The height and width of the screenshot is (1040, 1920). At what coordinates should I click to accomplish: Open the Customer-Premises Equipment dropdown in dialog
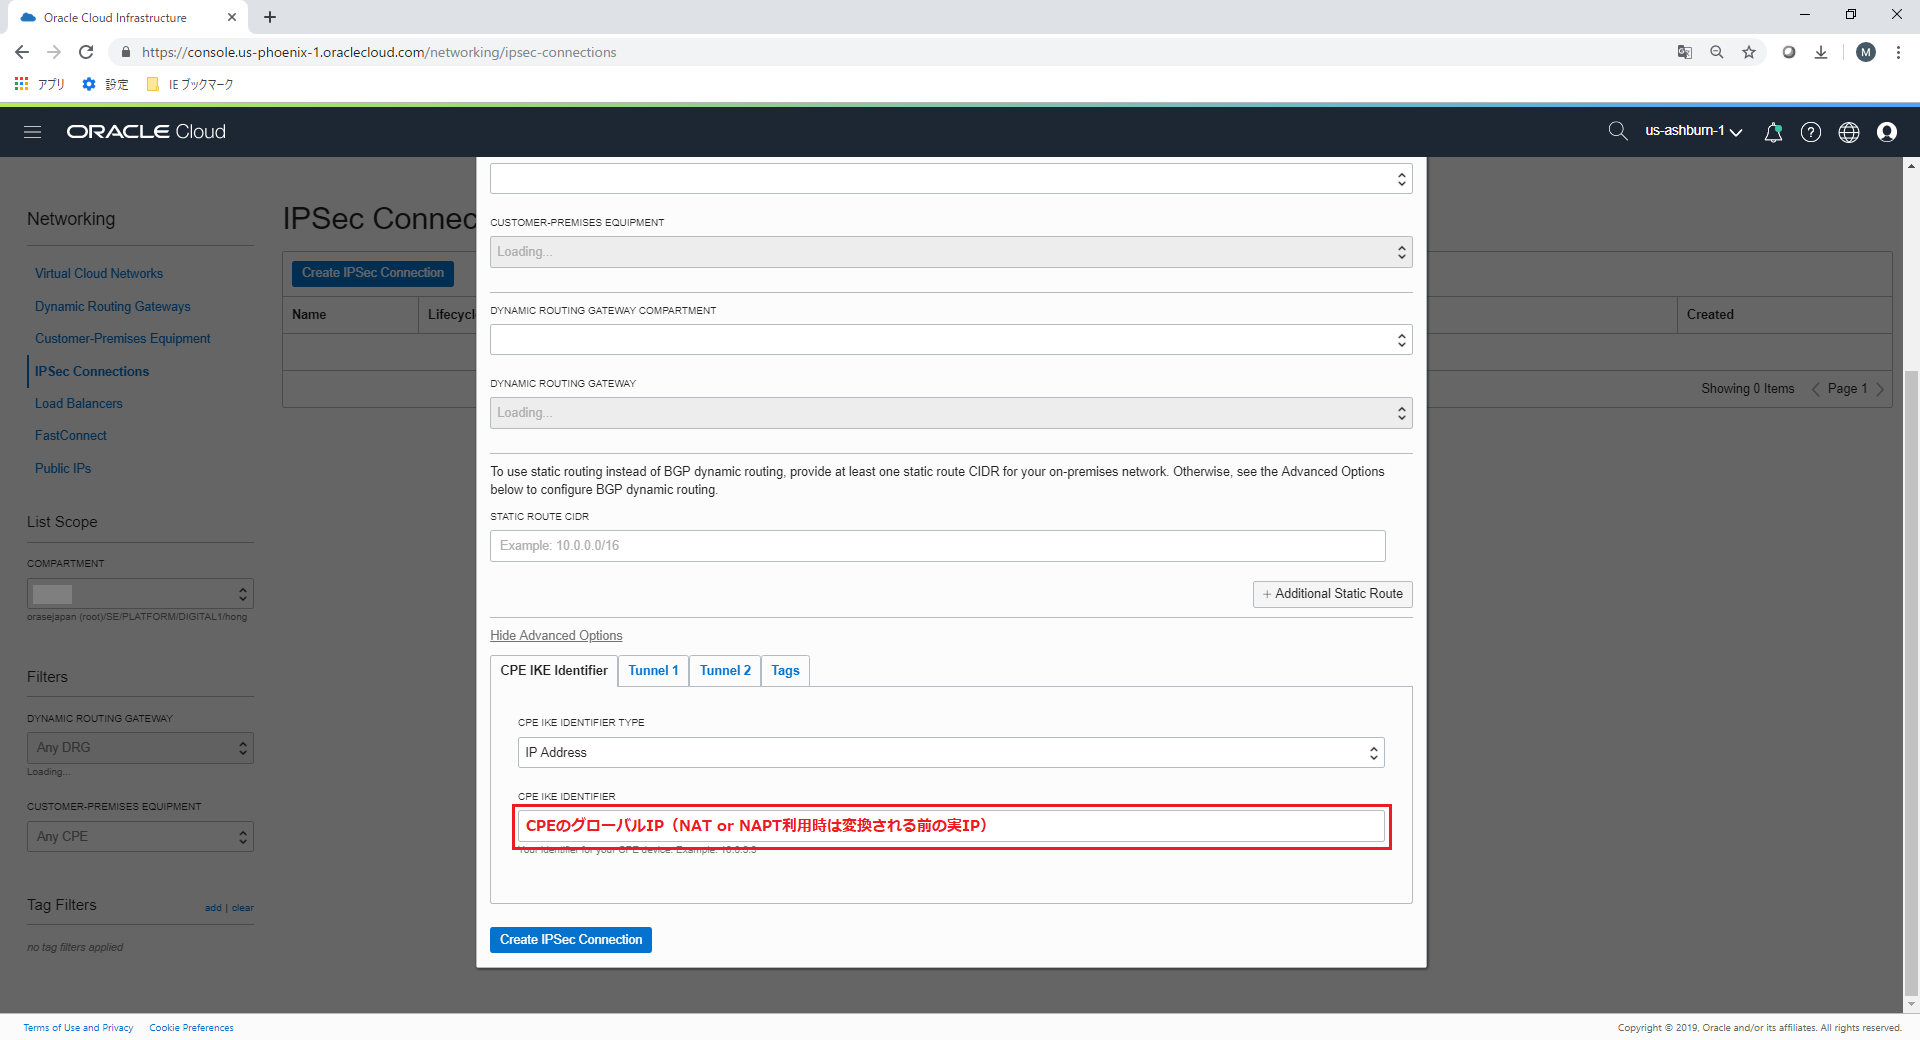point(951,252)
